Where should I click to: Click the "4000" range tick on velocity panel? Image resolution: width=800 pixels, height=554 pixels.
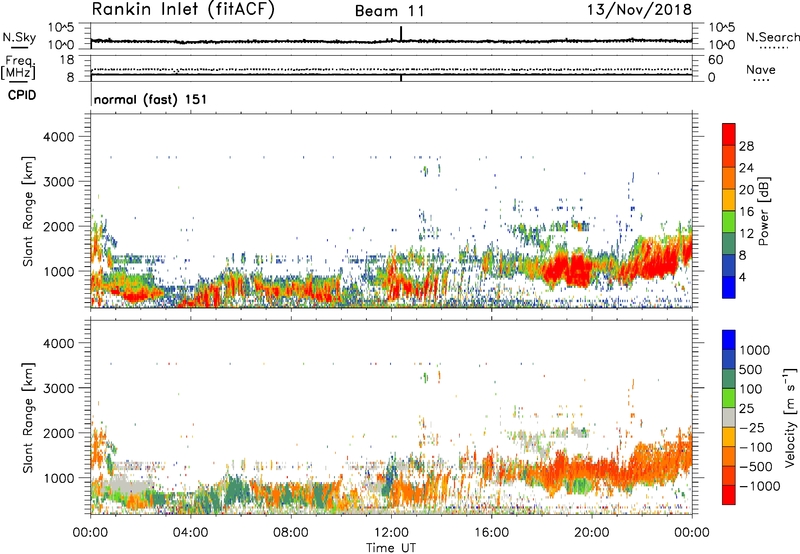point(59,343)
